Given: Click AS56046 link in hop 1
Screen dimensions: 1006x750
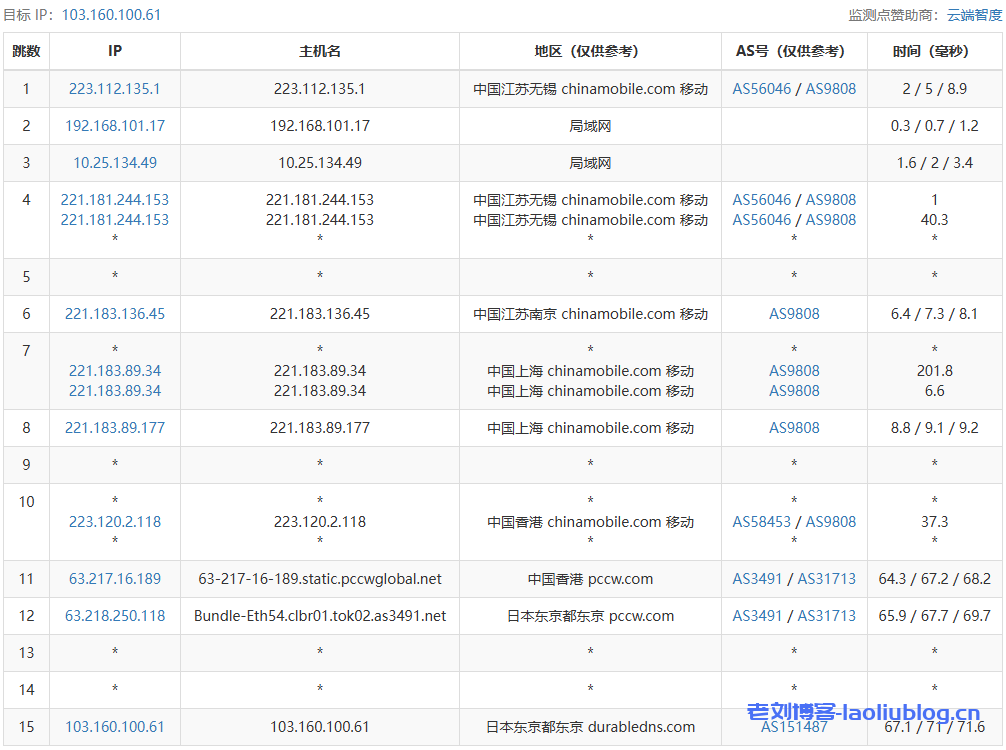Looking at the screenshot, I should point(764,88).
